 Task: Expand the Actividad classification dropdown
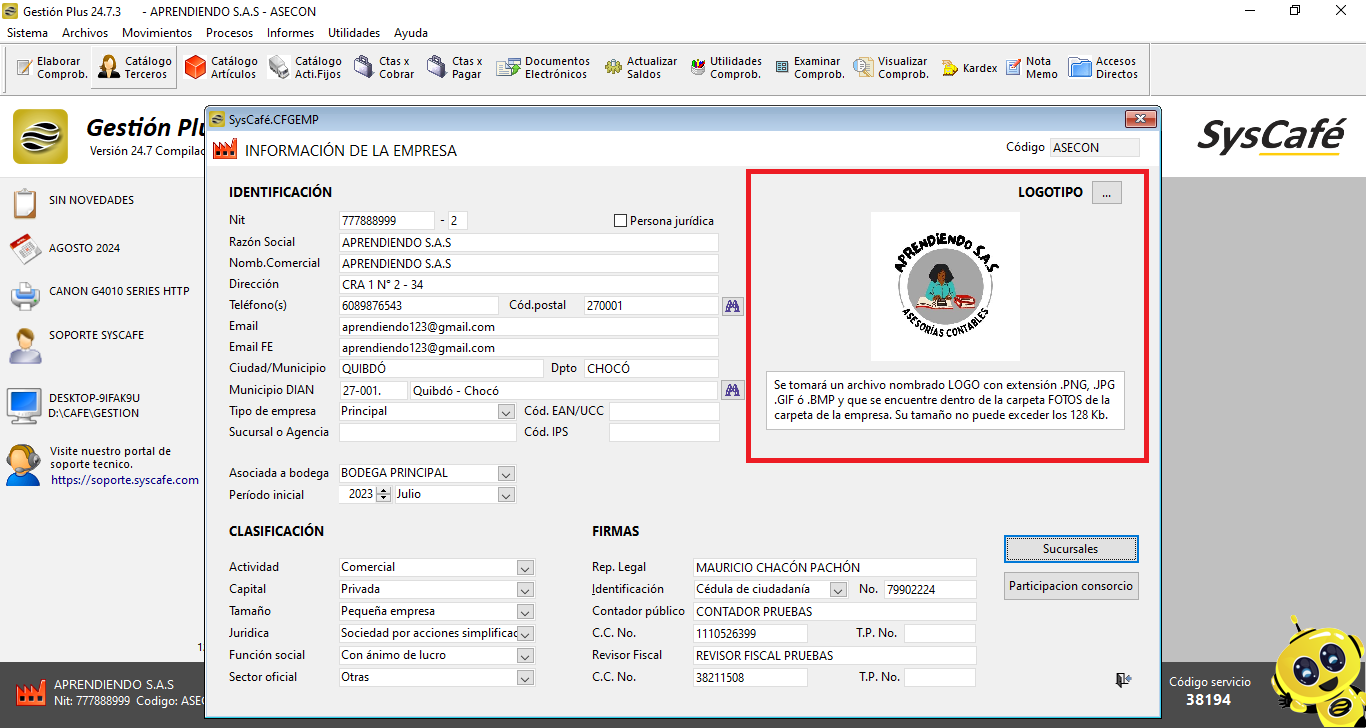tap(525, 567)
